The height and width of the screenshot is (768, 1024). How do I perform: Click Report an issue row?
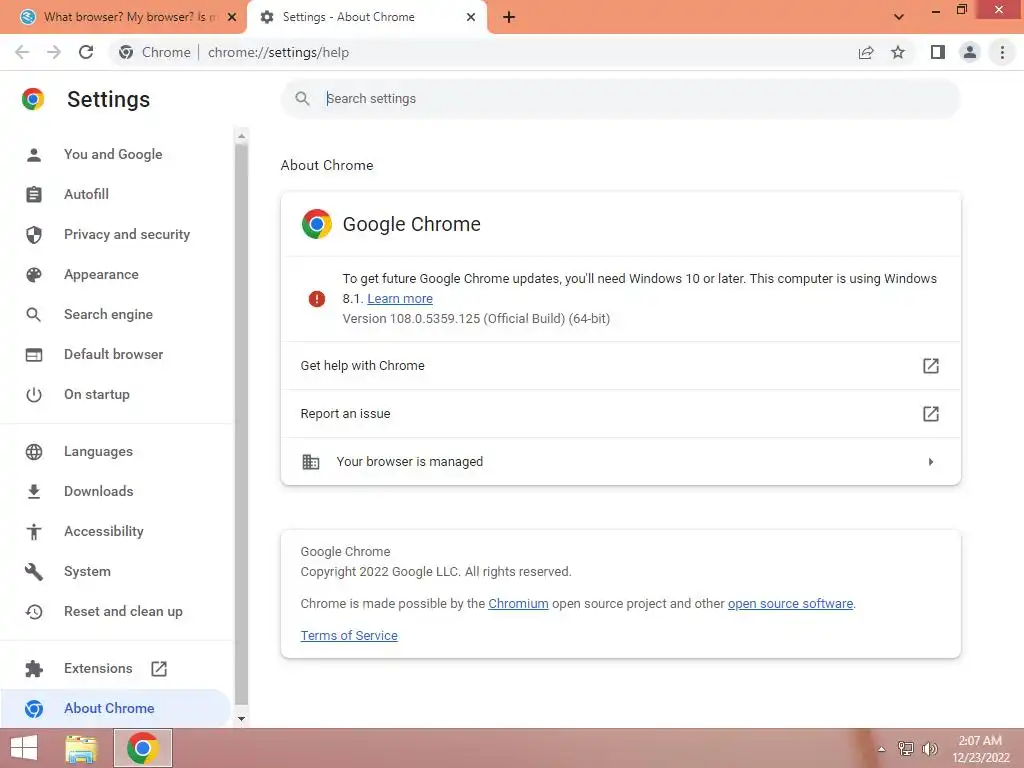coord(620,413)
